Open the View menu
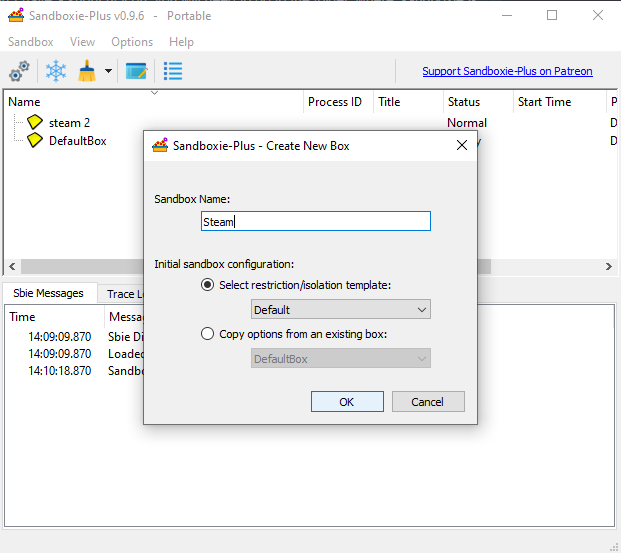This screenshot has width=621, height=553. 82,42
